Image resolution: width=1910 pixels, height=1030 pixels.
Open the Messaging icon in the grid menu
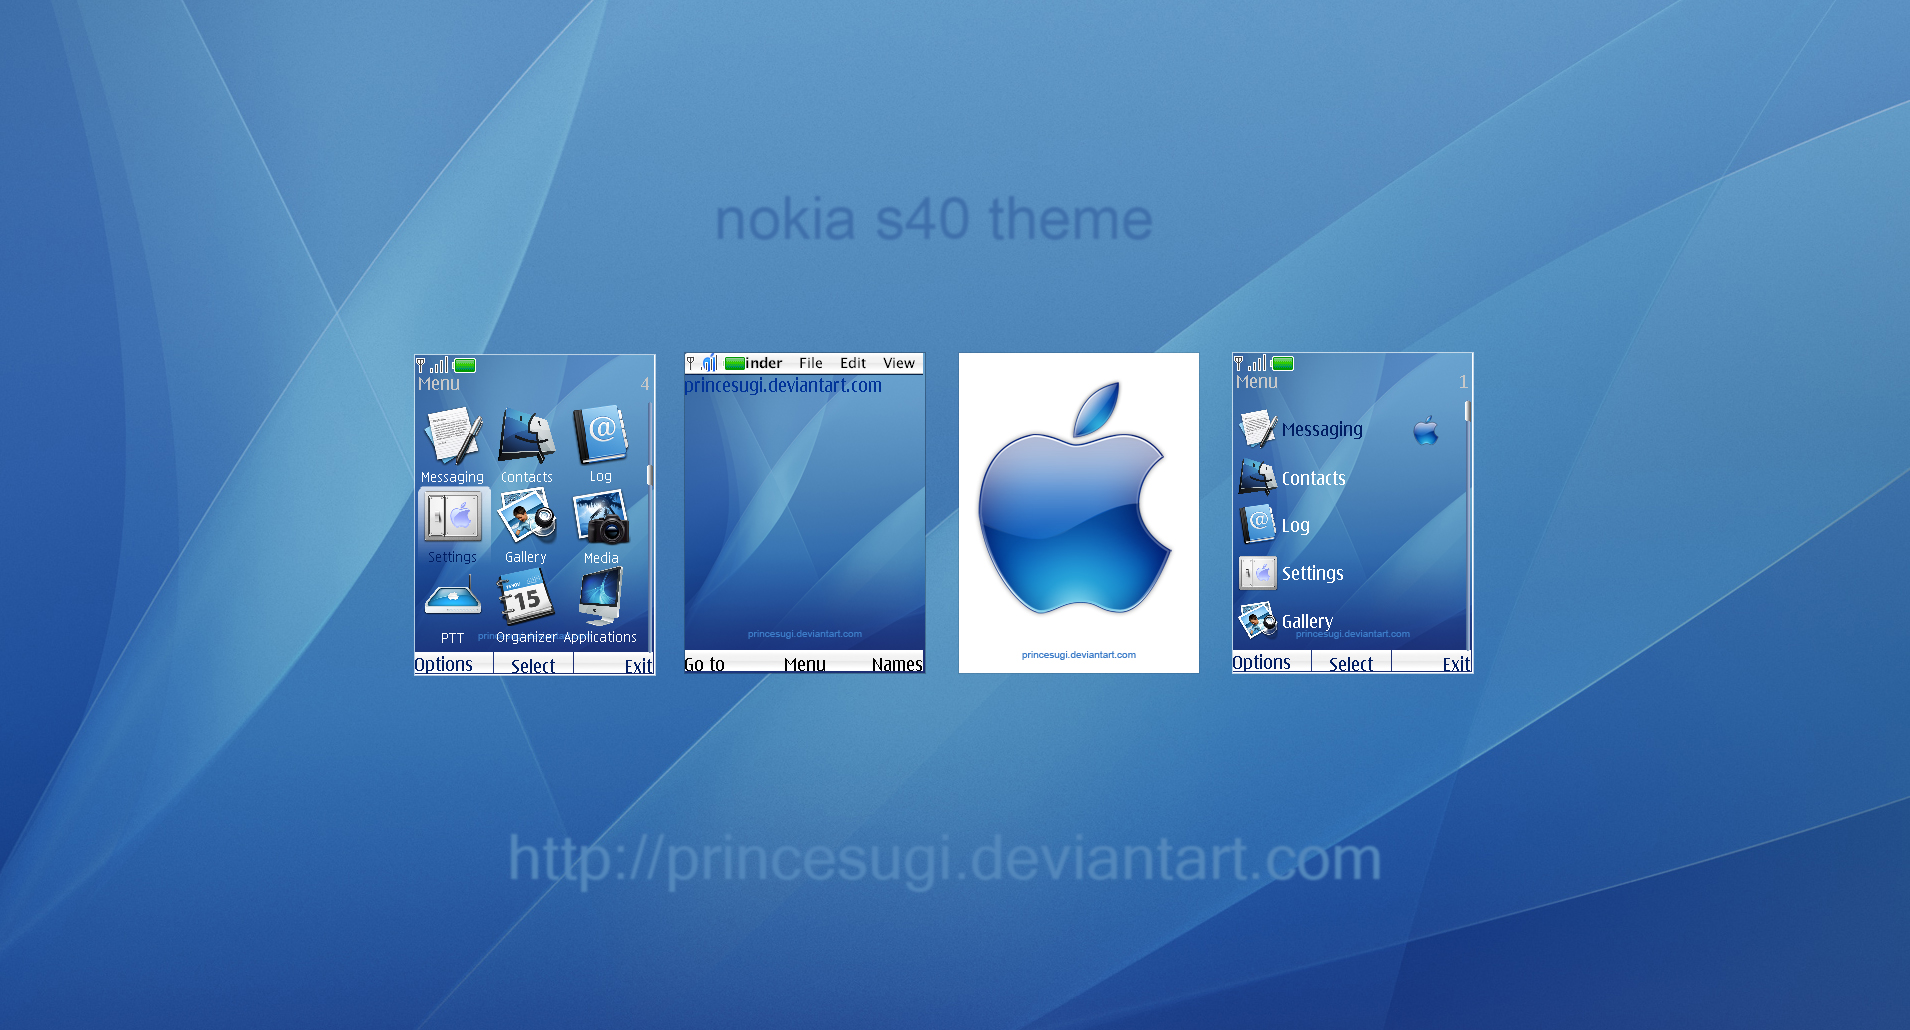pyautogui.click(x=452, y=437)
